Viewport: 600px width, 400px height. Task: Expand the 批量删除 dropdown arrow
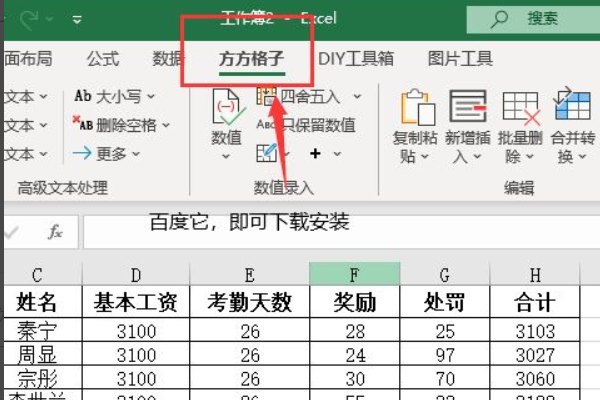tap(530, 156)
